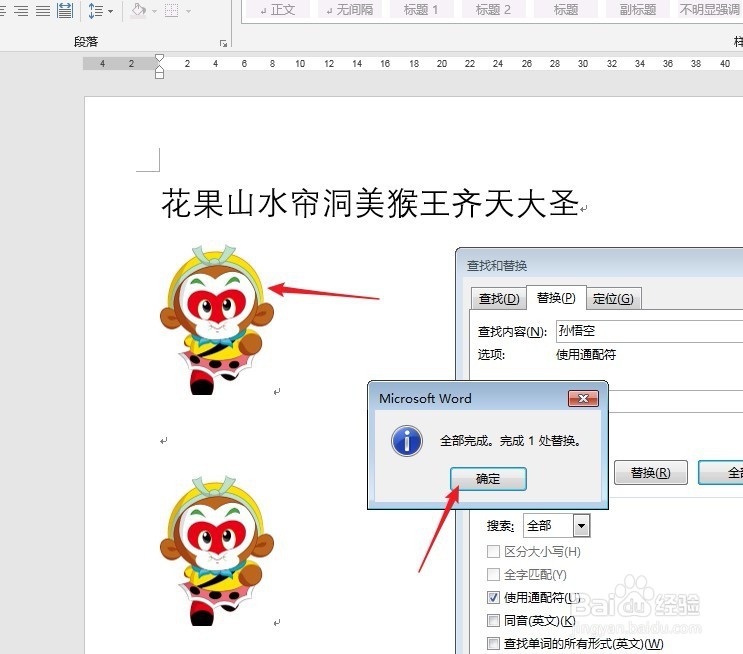Viewport: 743px width, 654px height.
Task: Click 查找和替换 dialog title bar
Action: point(599,265)
